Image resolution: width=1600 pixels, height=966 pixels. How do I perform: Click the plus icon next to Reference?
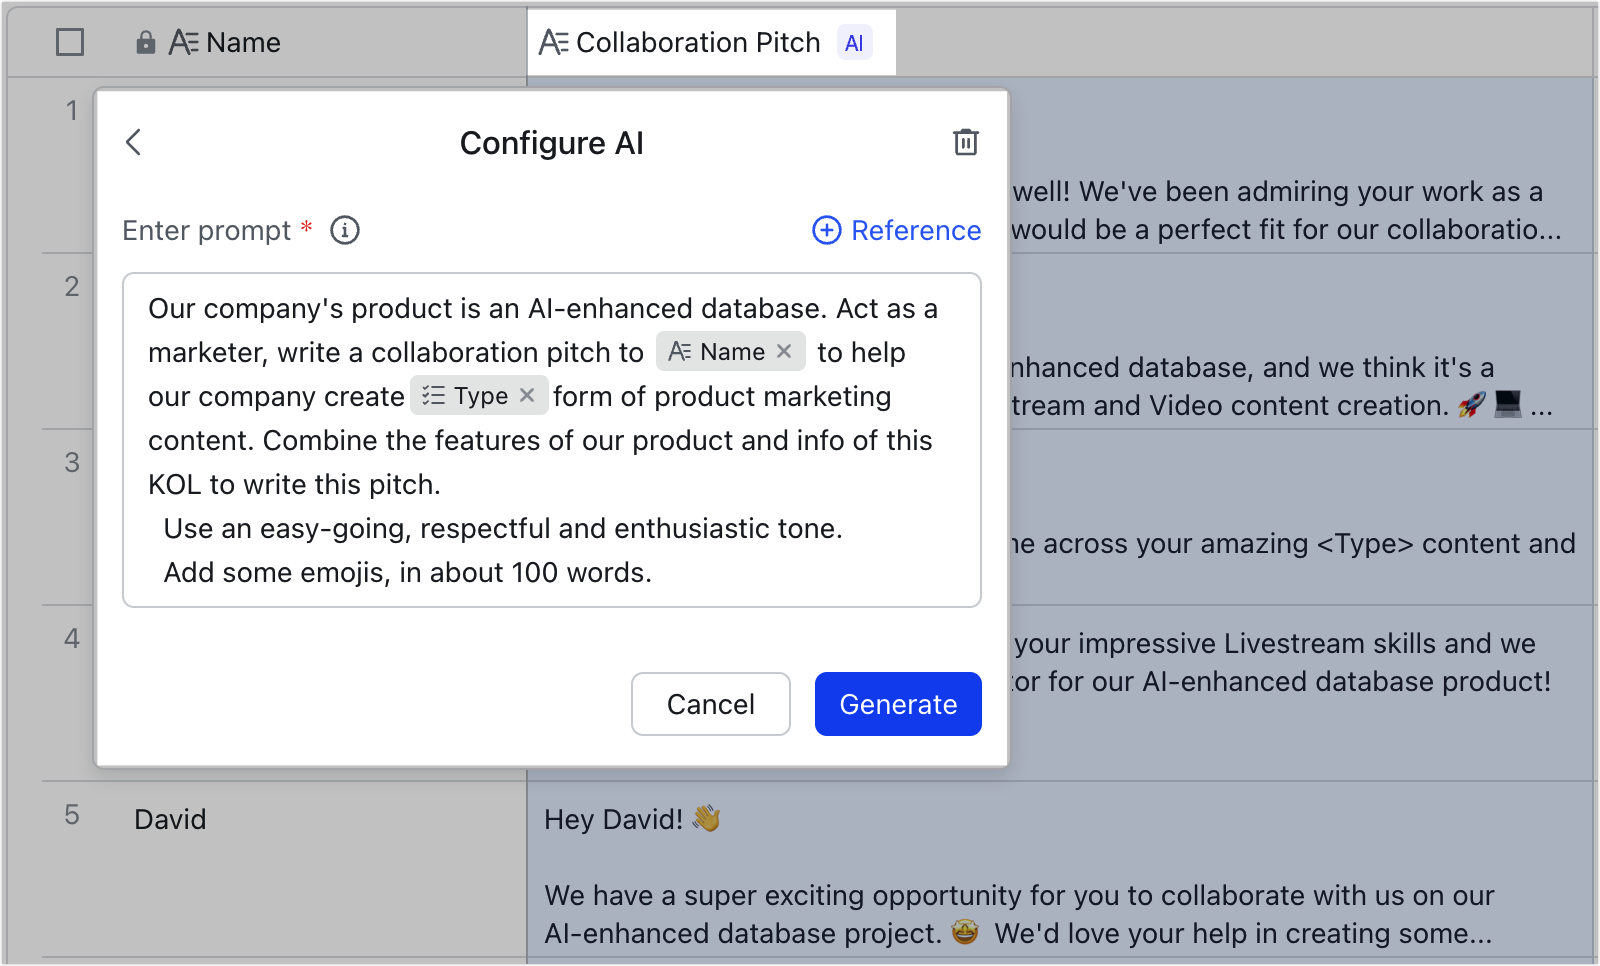pyautogui.click(x=826, y=230)
